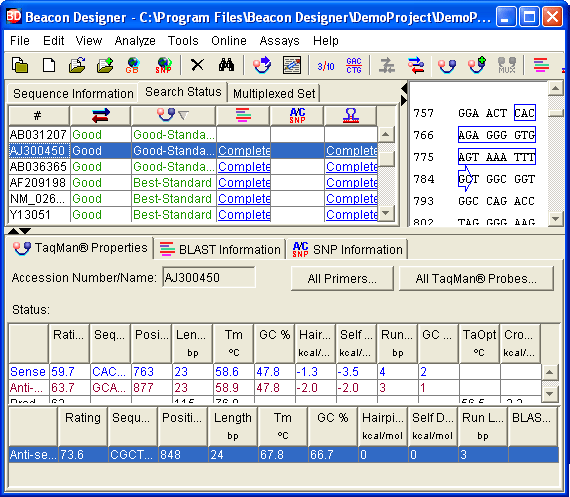The image size is (570, 497).
Task: Click the upward split-pane arrow
Action: point(13,231)
